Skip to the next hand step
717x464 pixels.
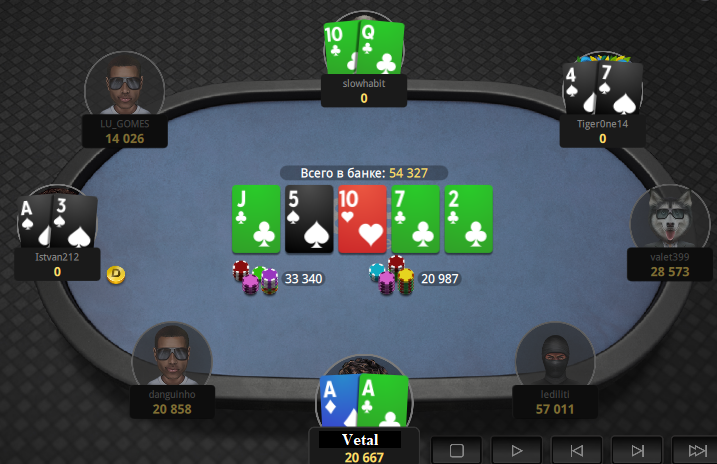point(637,451)
